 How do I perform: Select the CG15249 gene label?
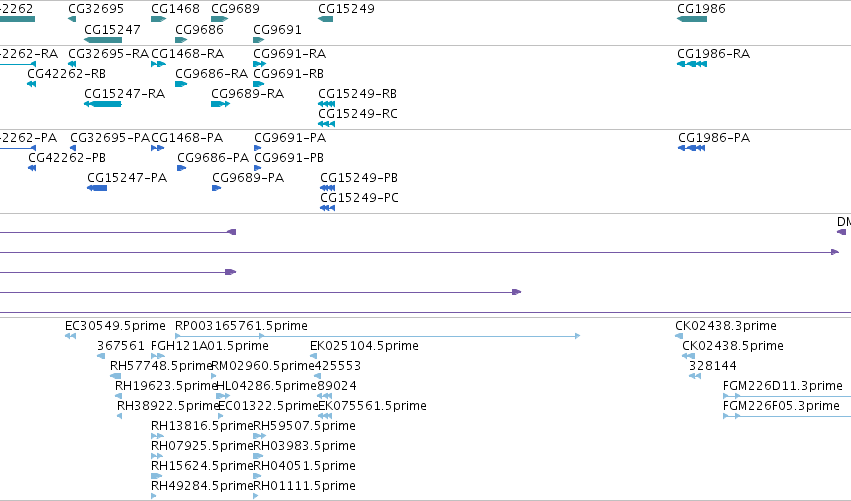tap(346, 9)
